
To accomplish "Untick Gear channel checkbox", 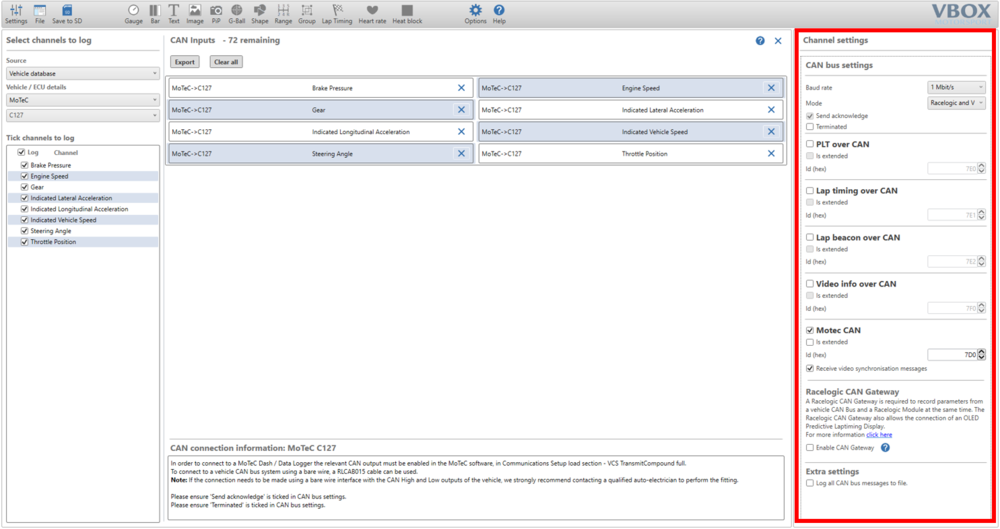I will (24, 187).
